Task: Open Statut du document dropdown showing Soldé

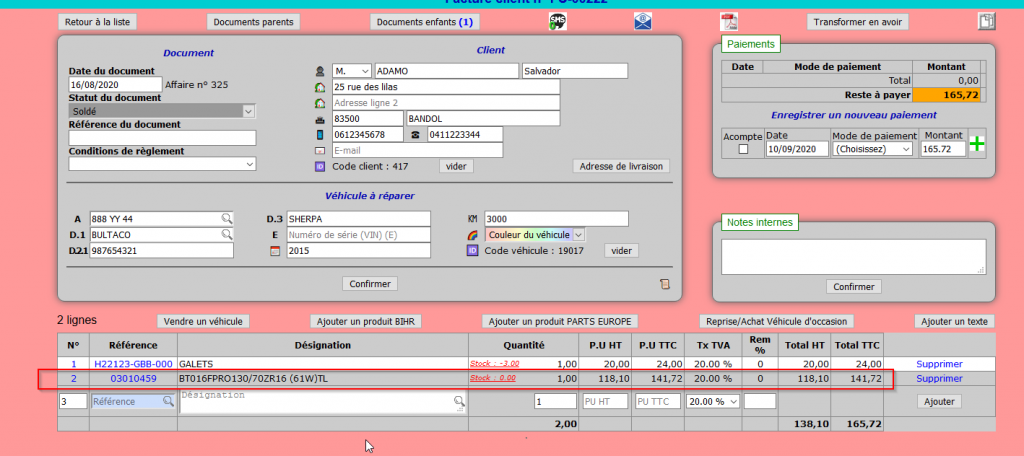Action: (x=162, y=112)
